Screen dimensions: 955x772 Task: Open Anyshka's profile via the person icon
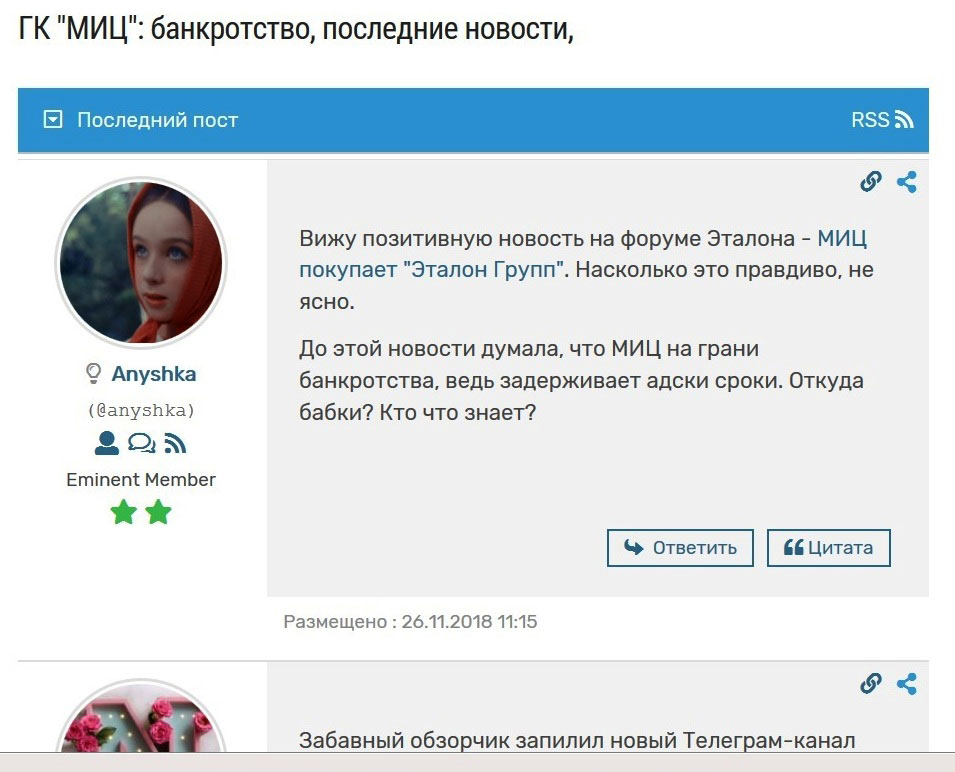coord(107,443)
